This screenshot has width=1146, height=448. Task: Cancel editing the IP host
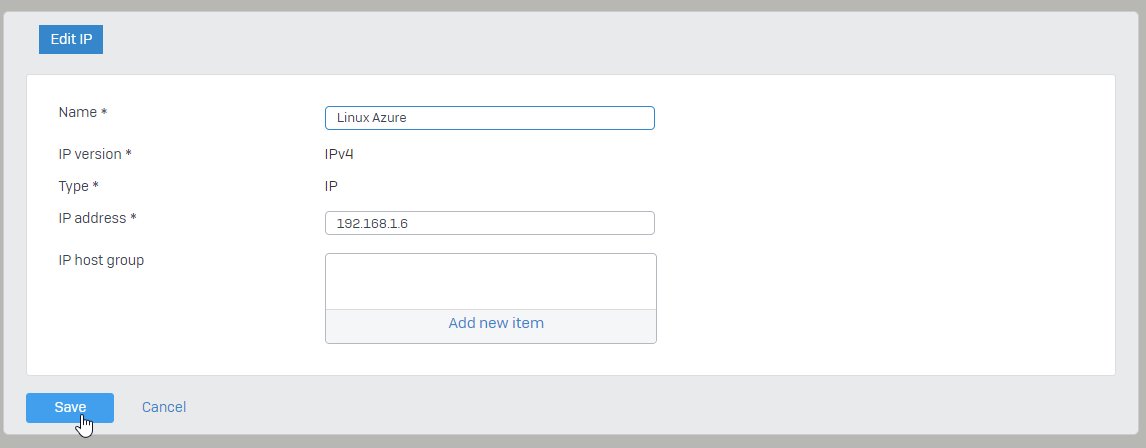[164, 407]
